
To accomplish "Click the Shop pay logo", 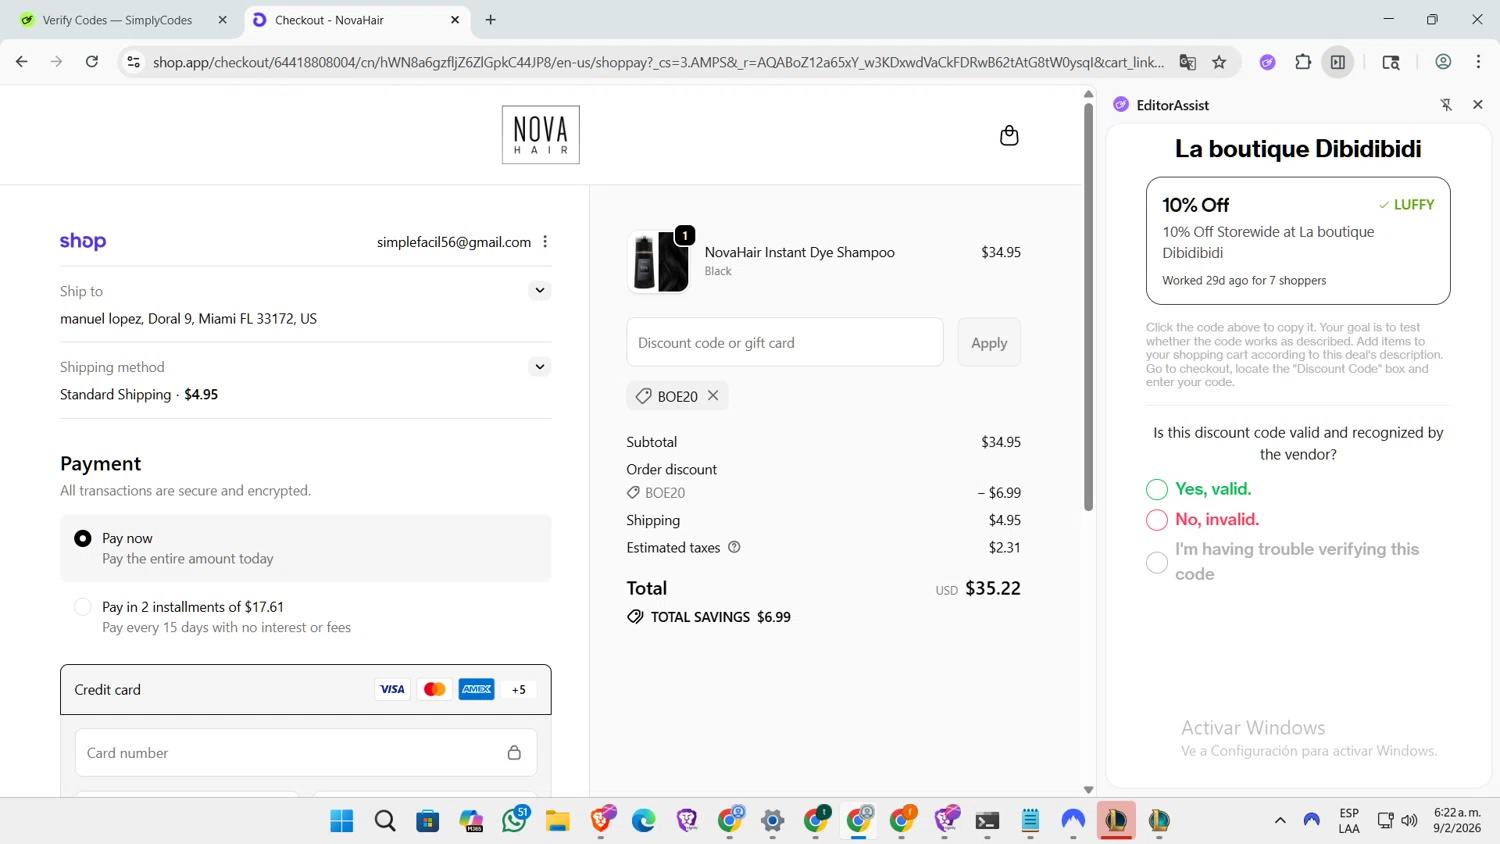I will coord(83,241).
